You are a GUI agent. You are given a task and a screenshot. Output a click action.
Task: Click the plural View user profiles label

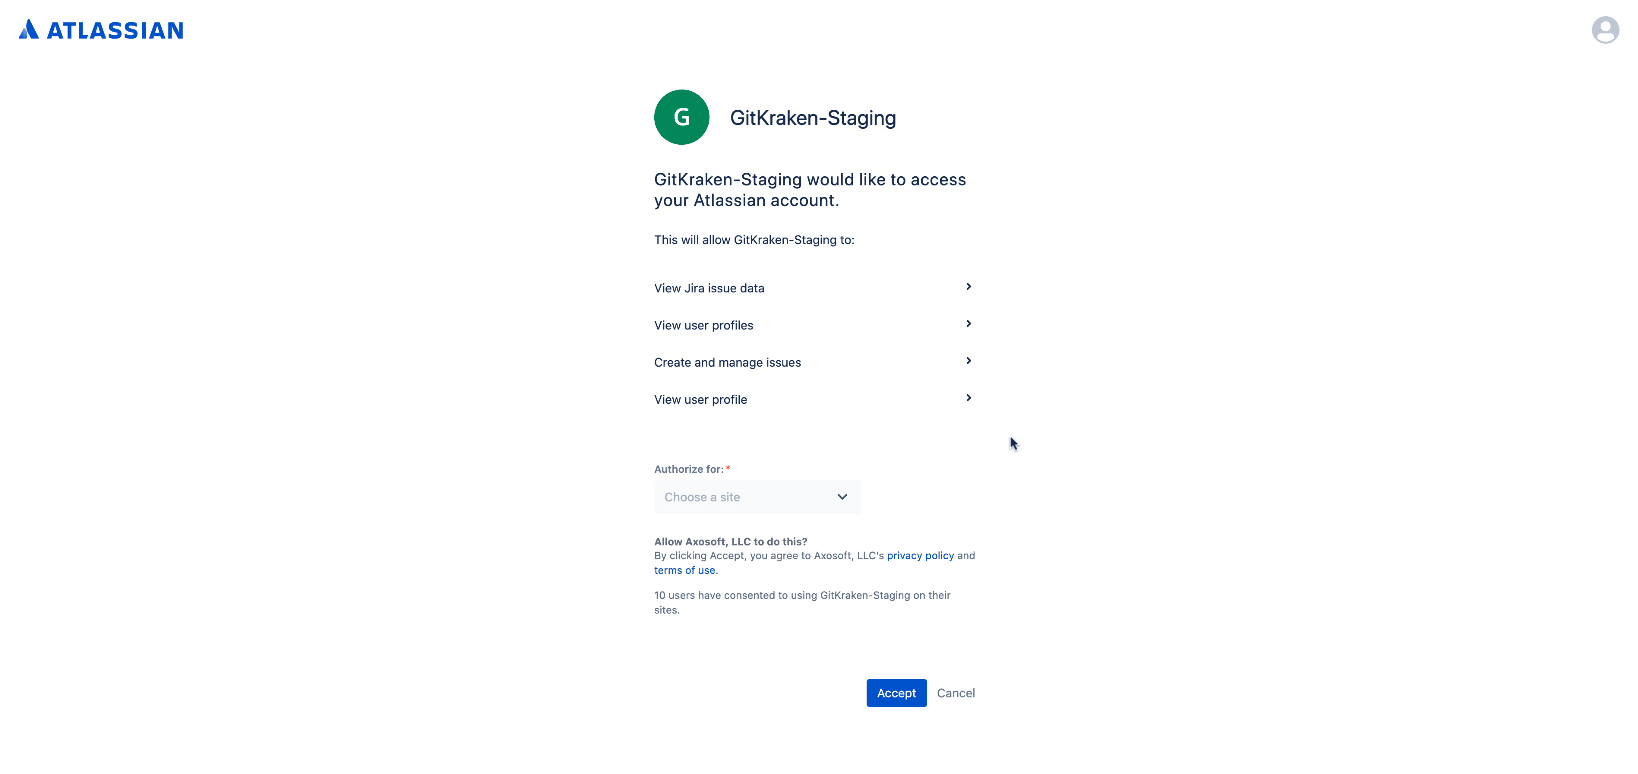click(704, 326)
